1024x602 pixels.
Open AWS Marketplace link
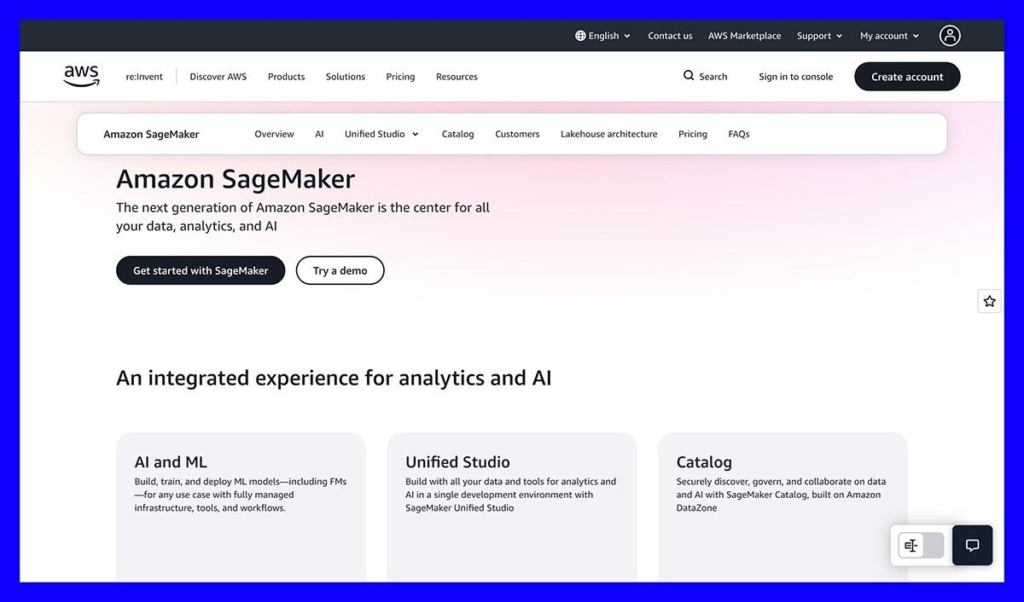(744, 36)
